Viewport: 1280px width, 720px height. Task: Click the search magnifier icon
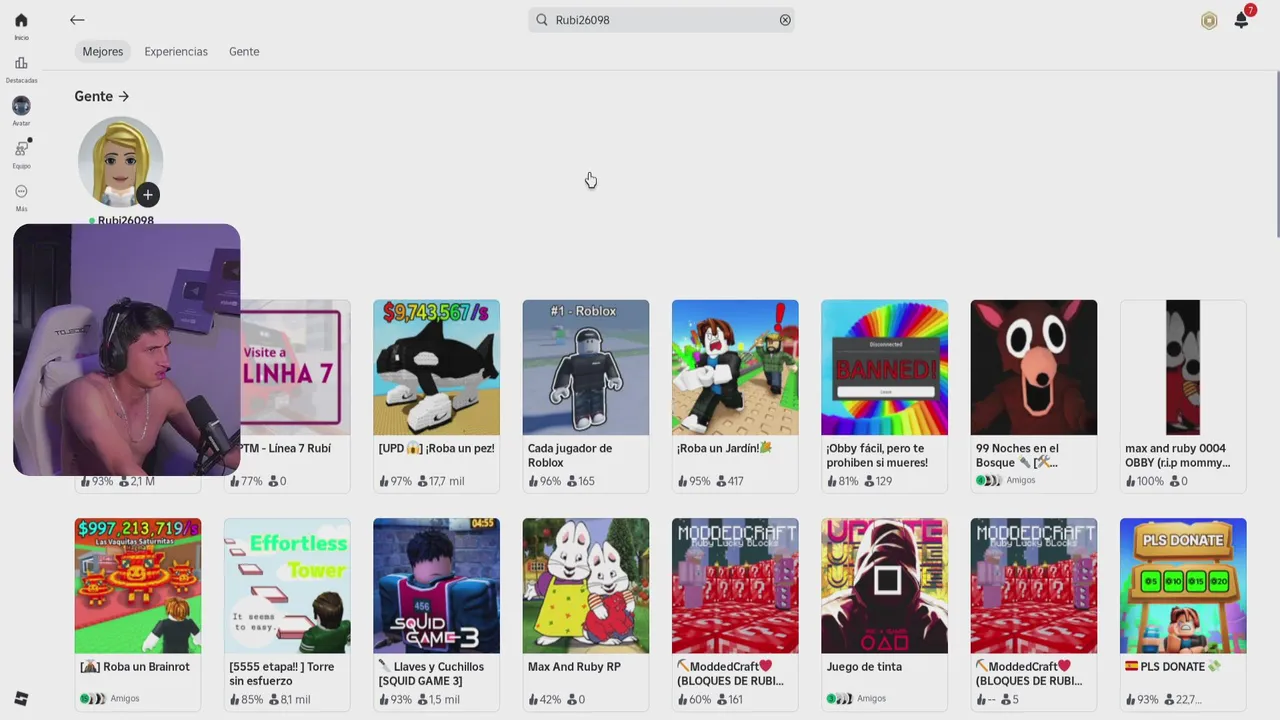(x=542, y=20)
